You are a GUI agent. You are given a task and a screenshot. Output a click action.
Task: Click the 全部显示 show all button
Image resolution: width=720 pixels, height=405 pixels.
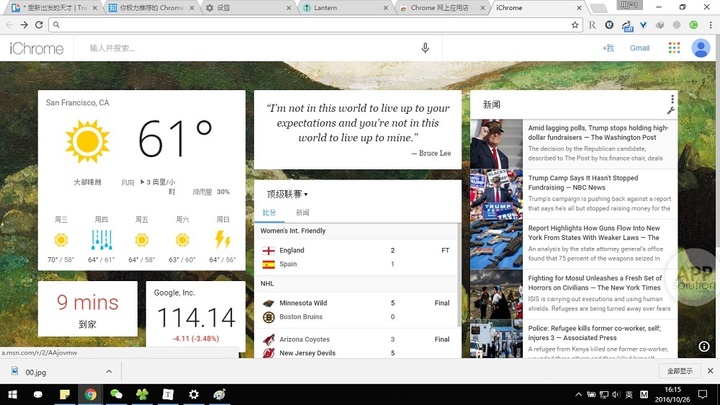click(680, 371)
